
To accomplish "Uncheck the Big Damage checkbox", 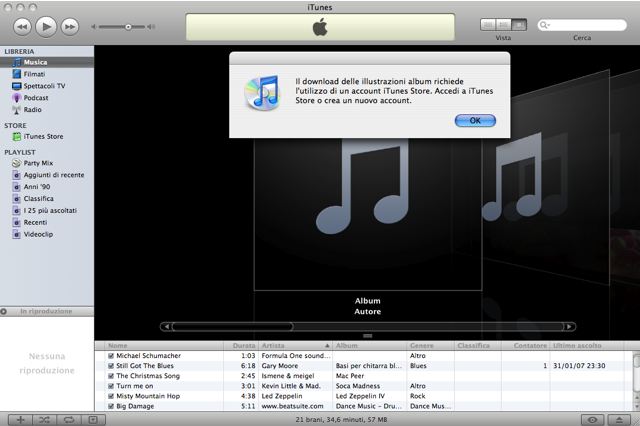I will coord(111,406).
